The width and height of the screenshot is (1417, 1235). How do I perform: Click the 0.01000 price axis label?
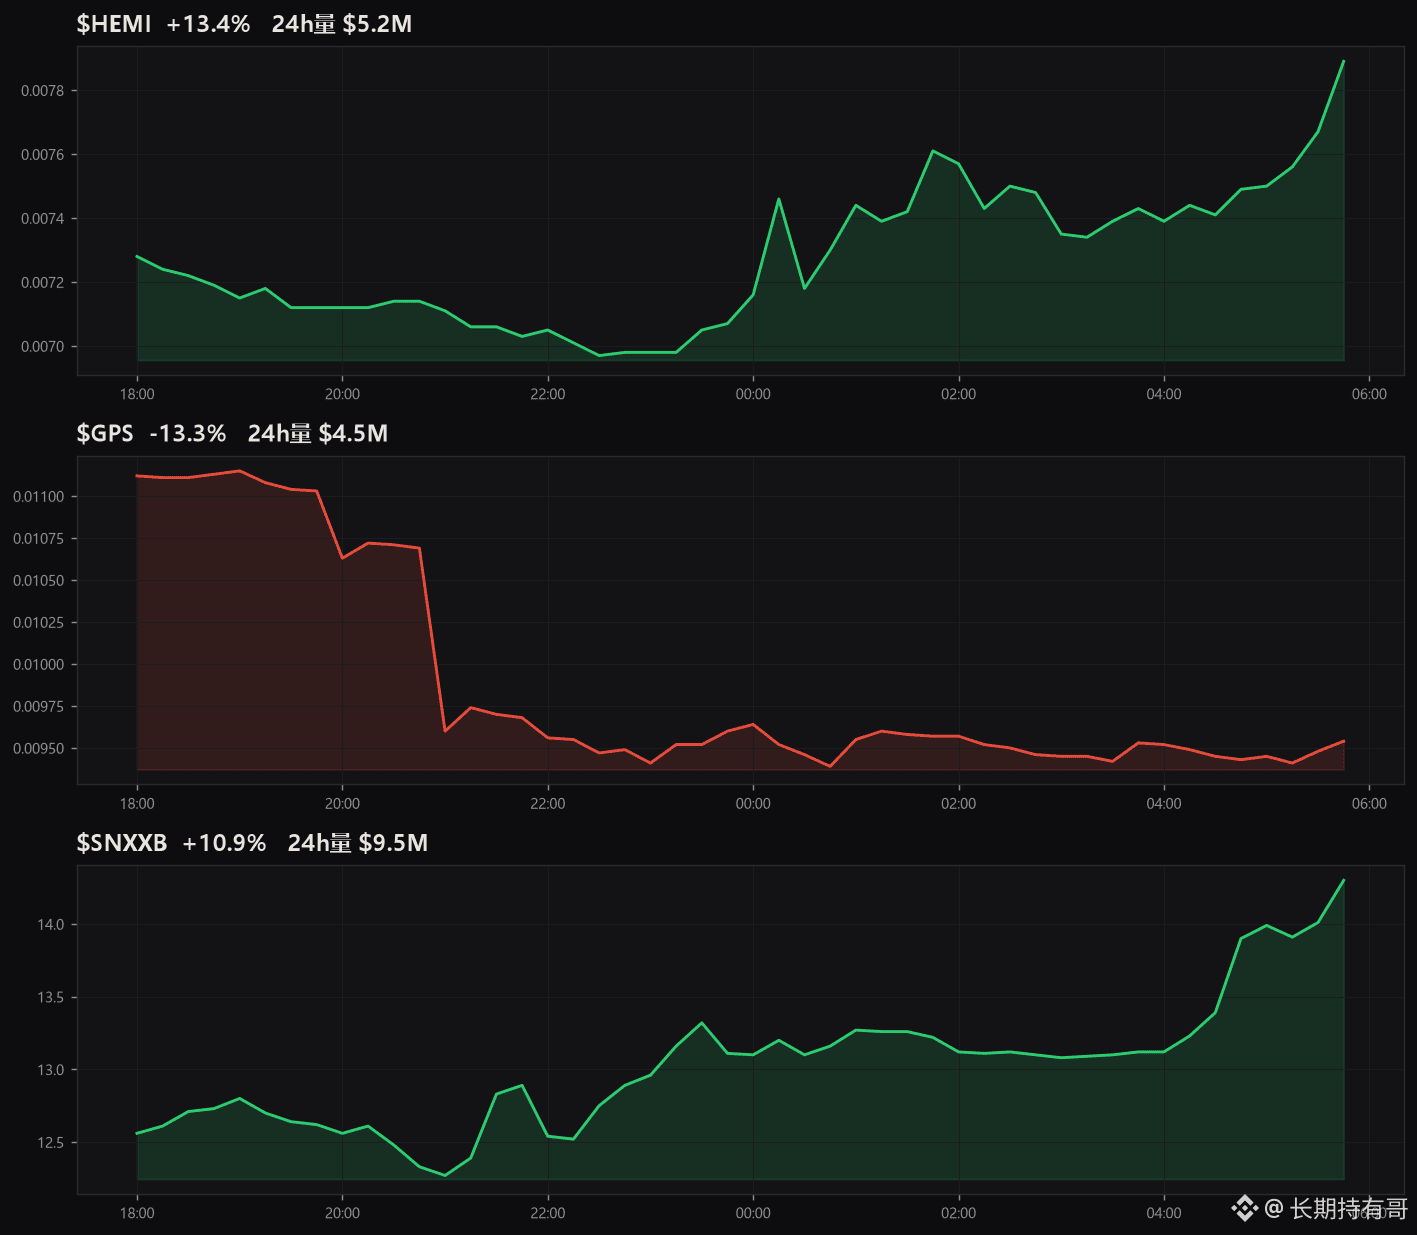click(x=38, y=665)
